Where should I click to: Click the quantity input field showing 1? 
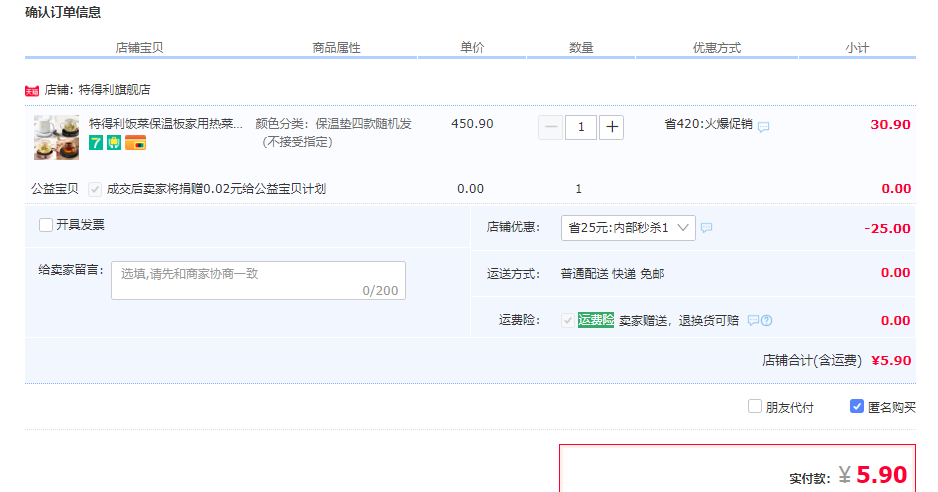tap(581, 127)
